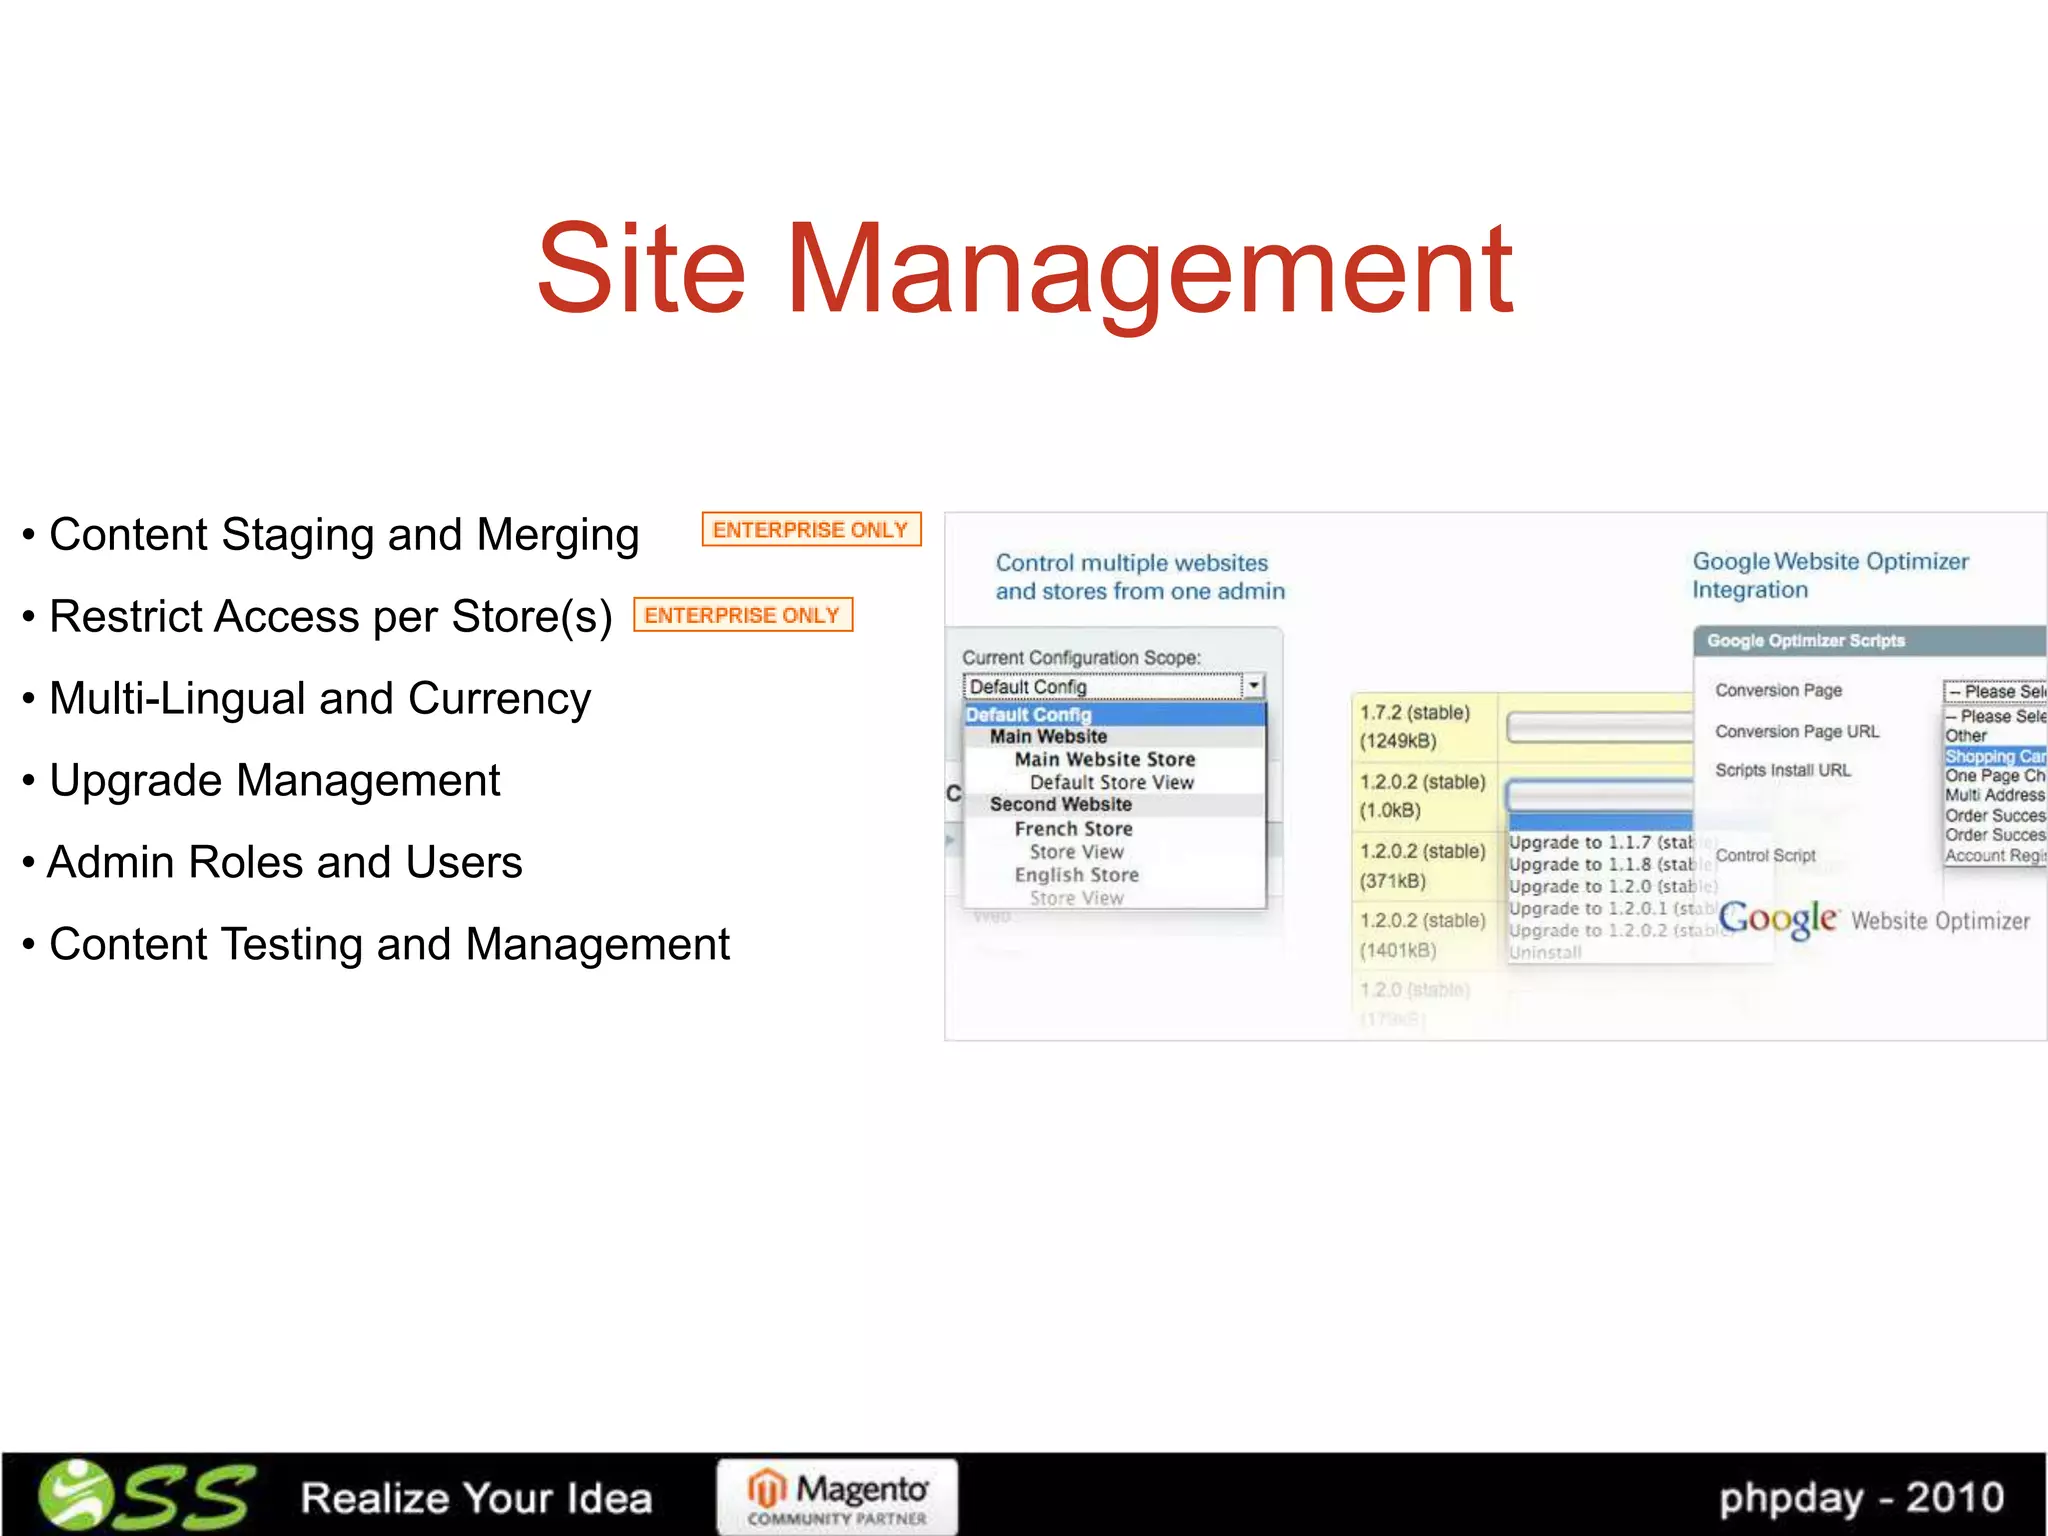Click ENTERPRISE ONLY badge beside Restrict Access
Viewport: 2048px width, 1536px height.
tap(743, 615)
